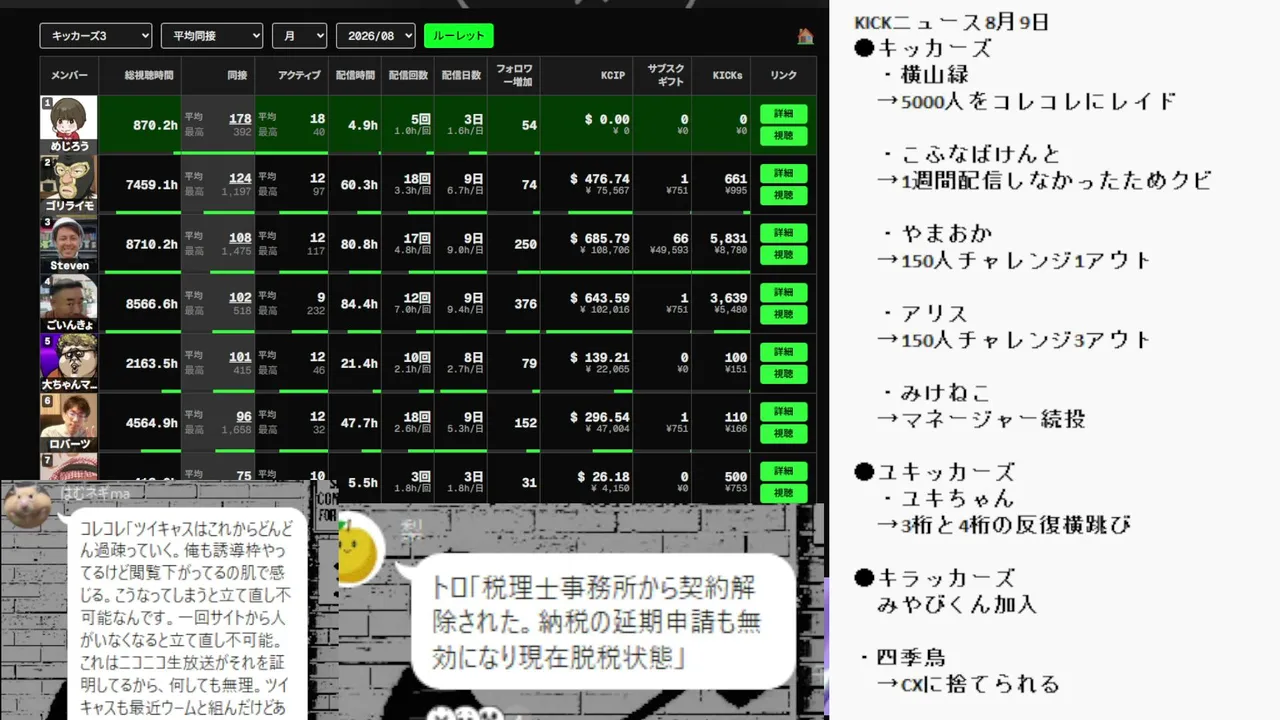This screenshot has height=720, width=1280.
Task: Open the 月 period dropdown
Action: [x=300, y=36]
